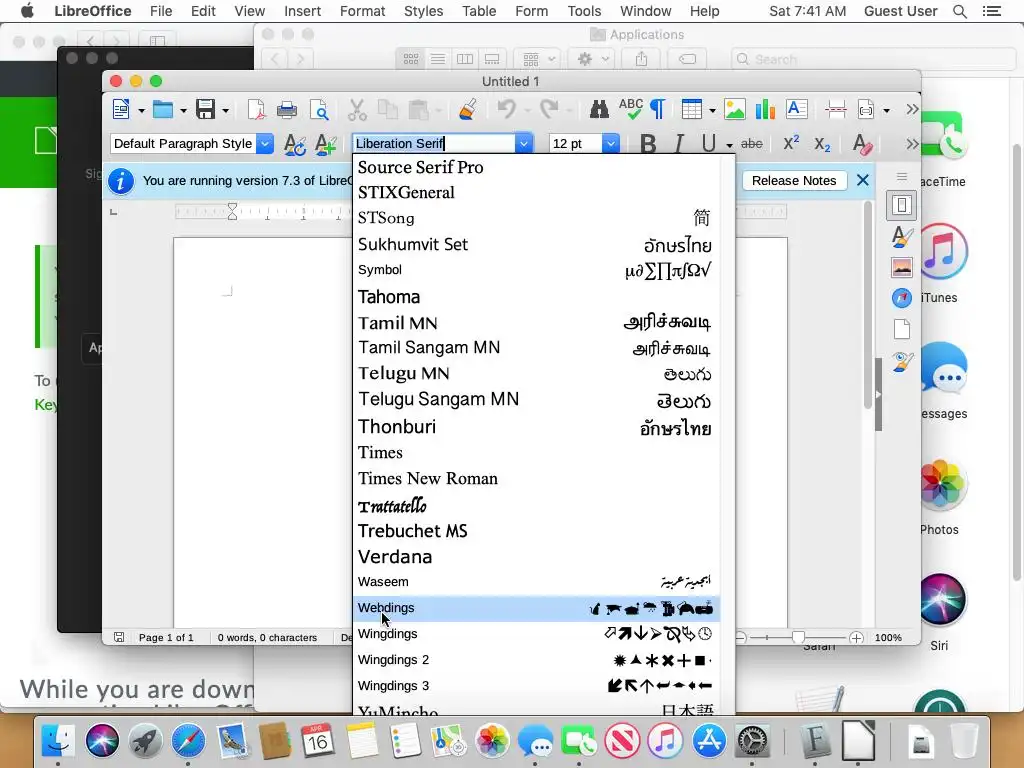Open the Insert menu
The width and height of the screenshot is (1024, 768).
(302, 11)
